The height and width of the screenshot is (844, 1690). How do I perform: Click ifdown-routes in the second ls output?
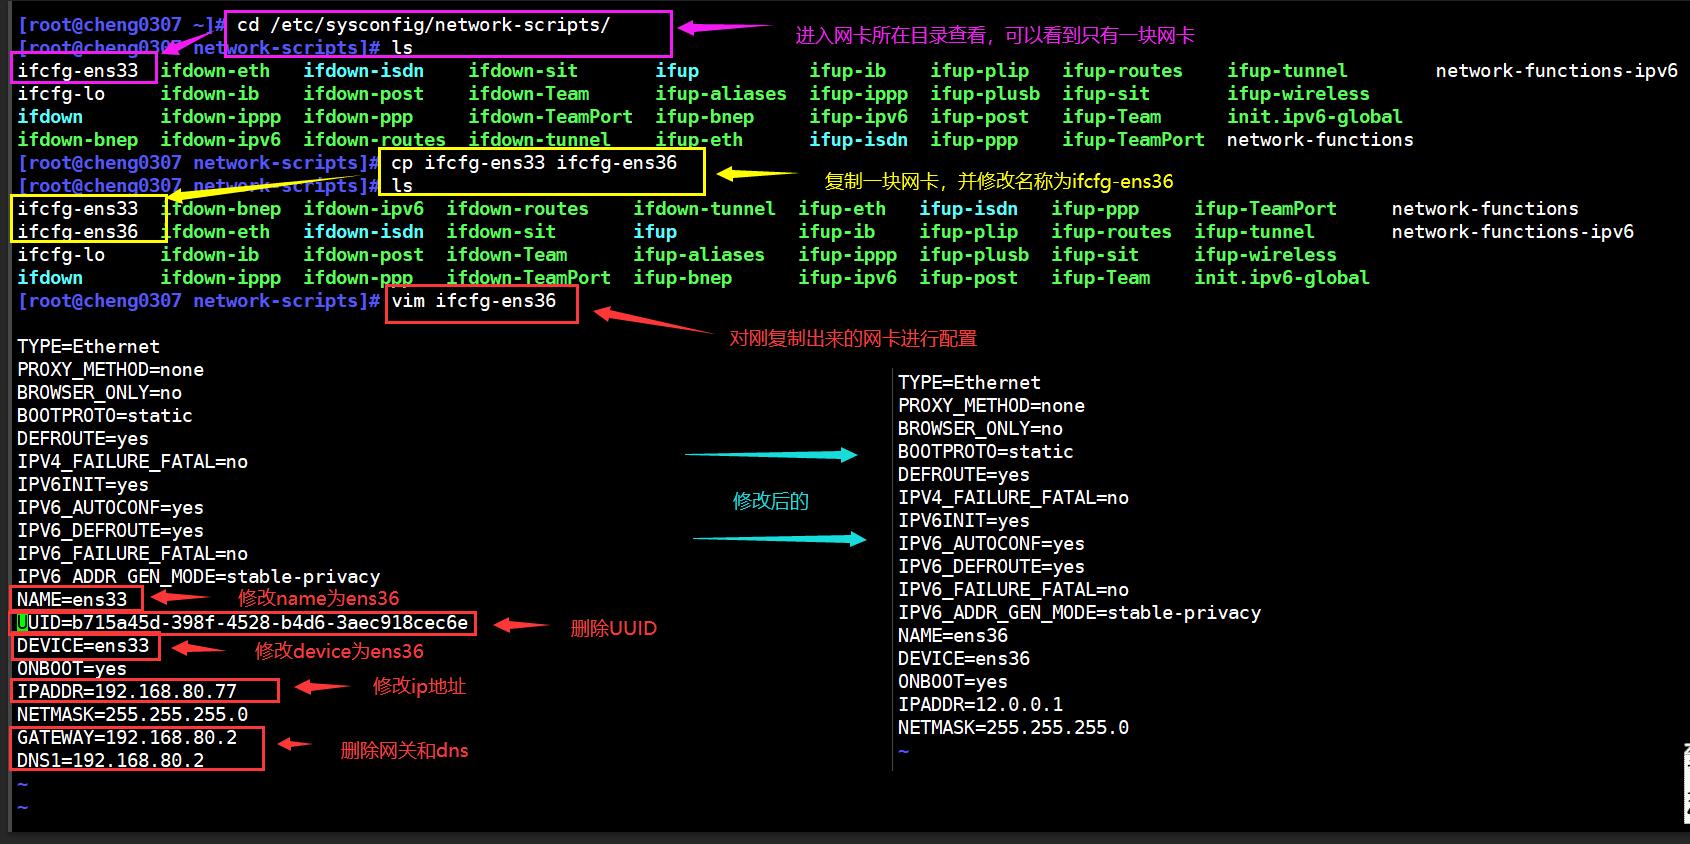pyautogui.click(x=517, y=208)
